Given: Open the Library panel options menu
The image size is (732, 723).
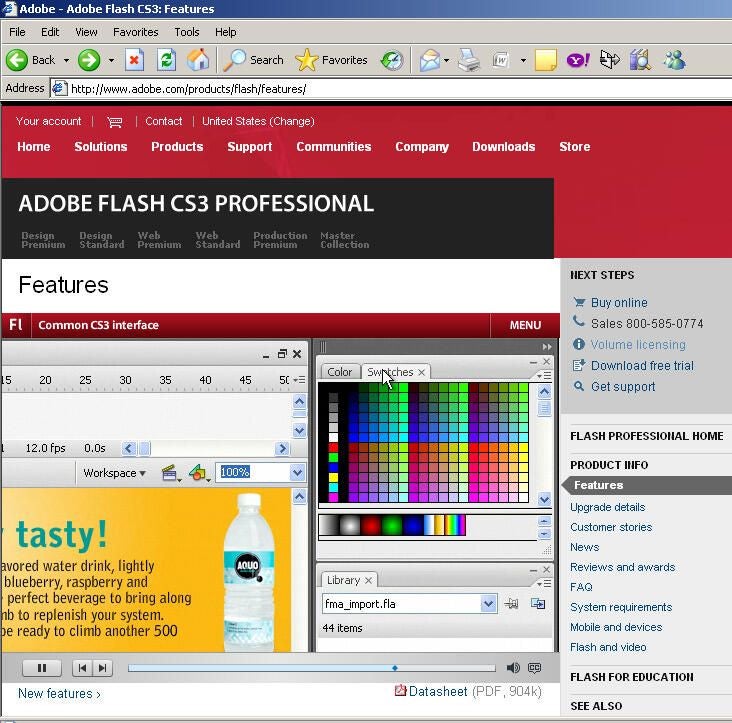Looking at the screenshot, I should (543, 584).
